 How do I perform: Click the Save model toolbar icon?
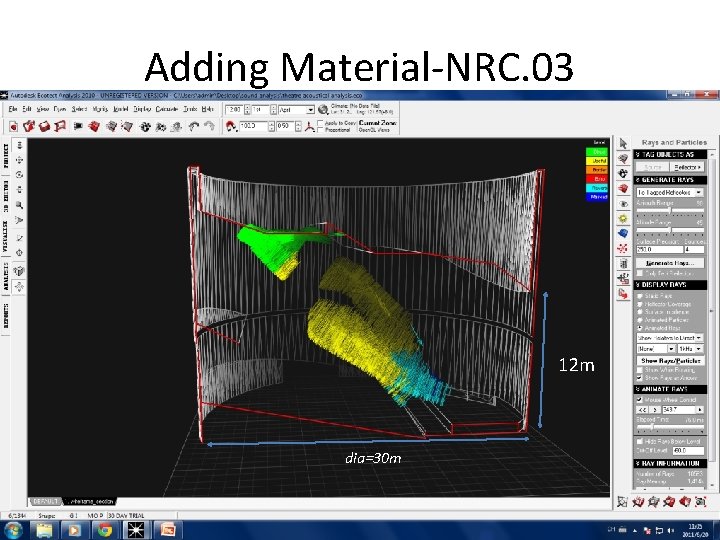(45, 126)
